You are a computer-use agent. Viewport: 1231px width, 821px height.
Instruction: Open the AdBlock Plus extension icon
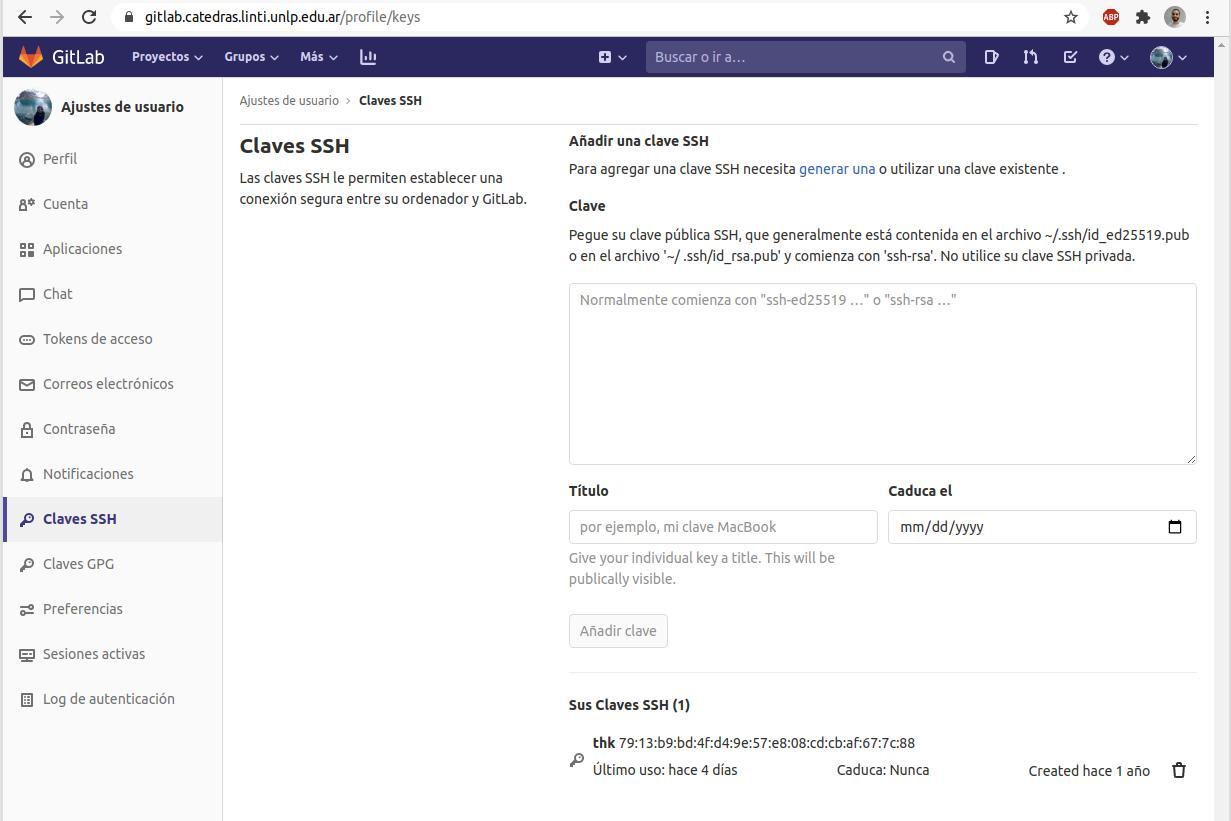coord(1110,17)
